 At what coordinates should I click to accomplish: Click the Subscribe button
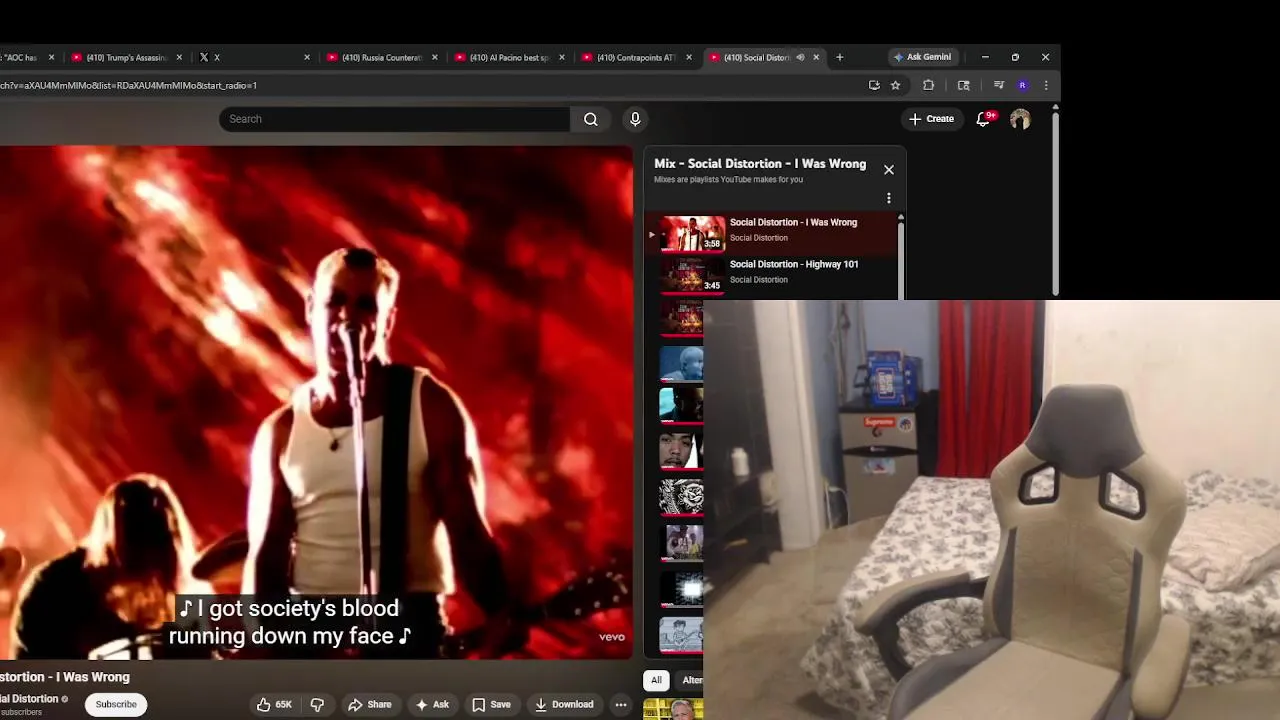(x=116, y=704)
